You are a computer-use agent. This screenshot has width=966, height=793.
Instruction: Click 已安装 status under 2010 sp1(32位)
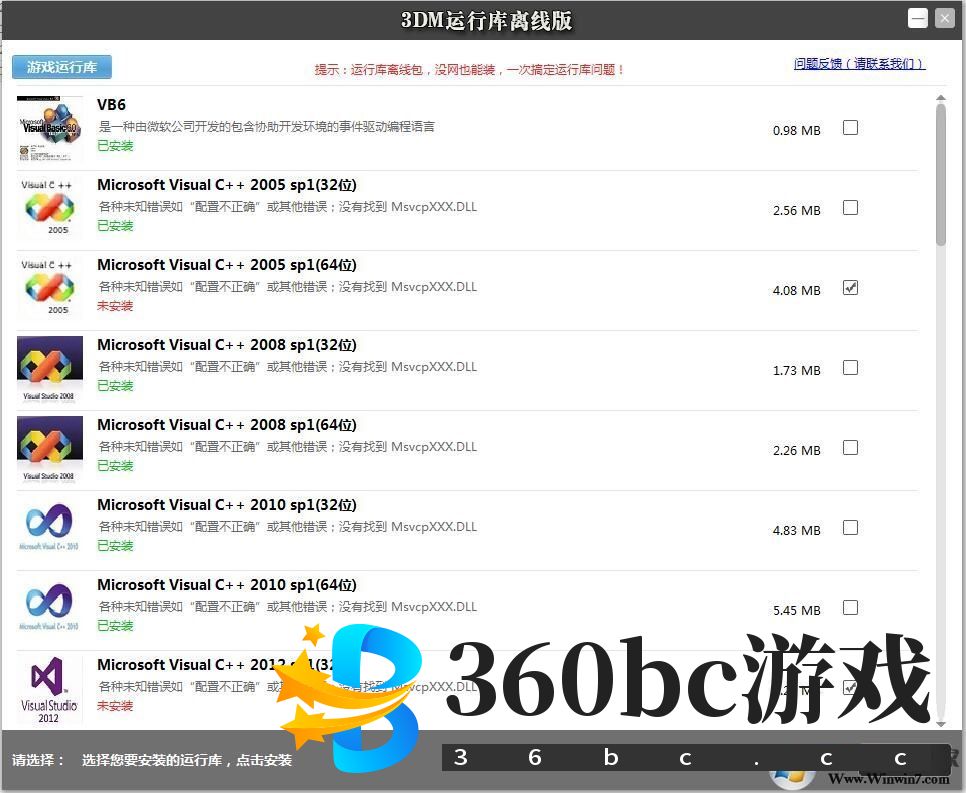coord(115,546)
